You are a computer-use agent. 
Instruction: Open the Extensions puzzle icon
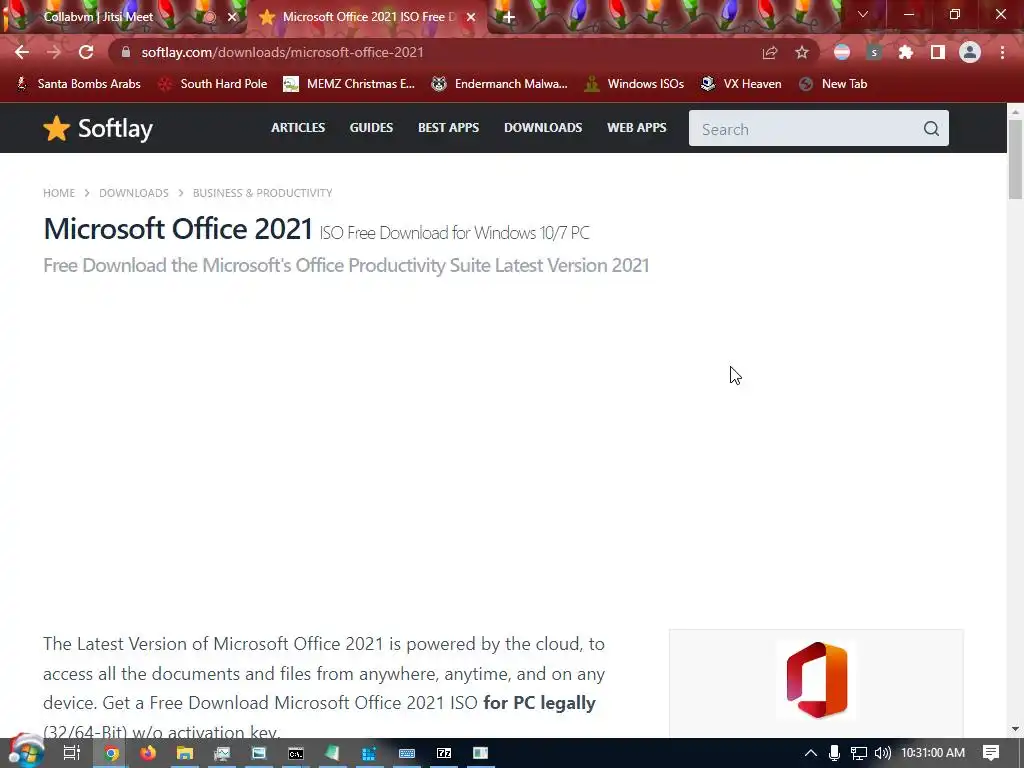click(906, 52)
